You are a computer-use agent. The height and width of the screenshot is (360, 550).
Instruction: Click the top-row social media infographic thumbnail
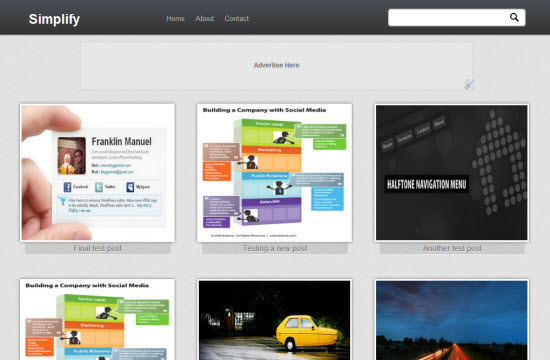coord(275,173)
